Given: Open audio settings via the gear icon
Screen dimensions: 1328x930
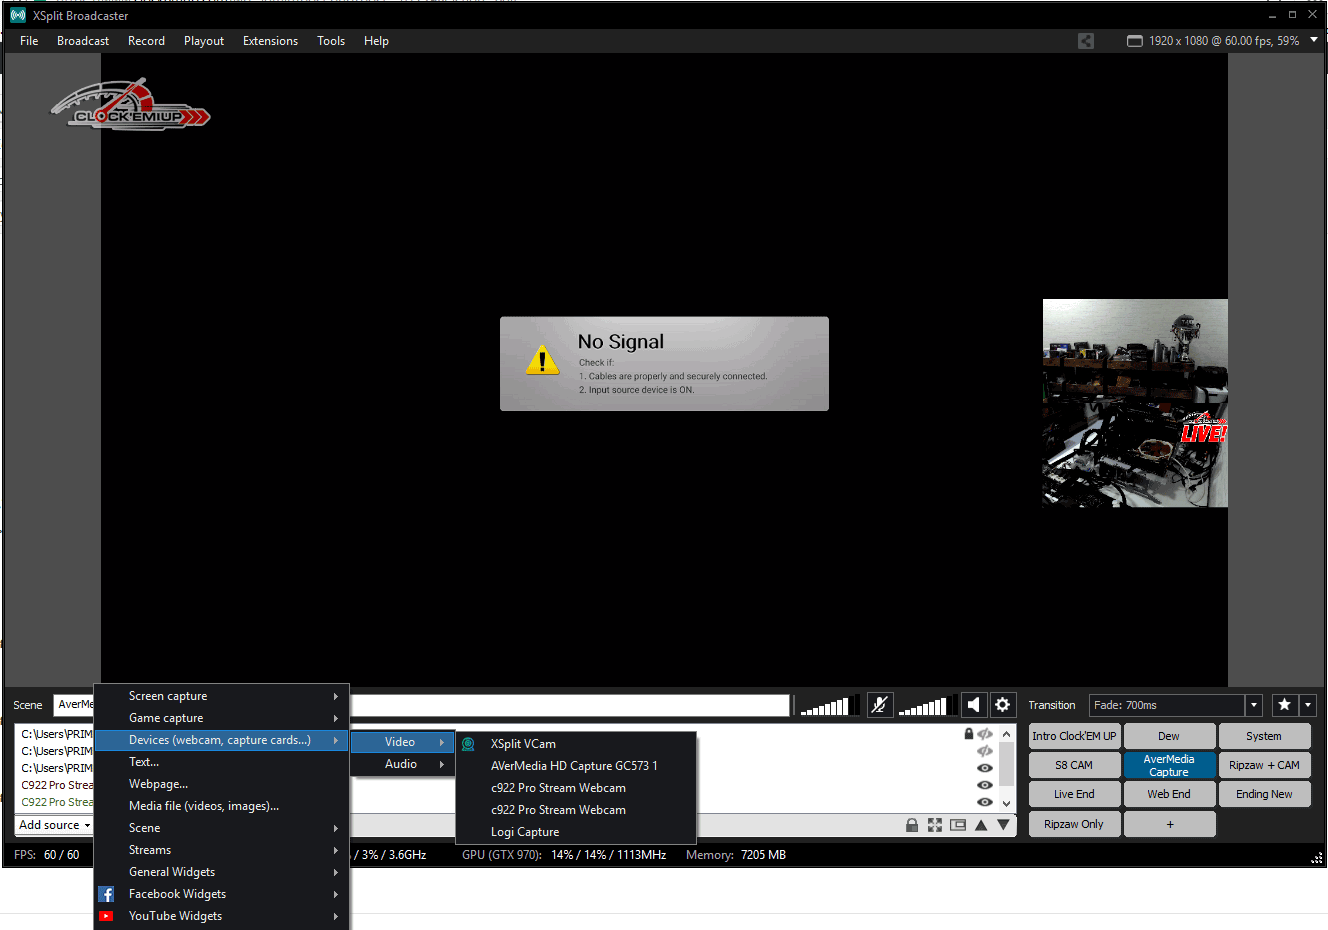Looking at the screenshot, I should [1002, 705].
